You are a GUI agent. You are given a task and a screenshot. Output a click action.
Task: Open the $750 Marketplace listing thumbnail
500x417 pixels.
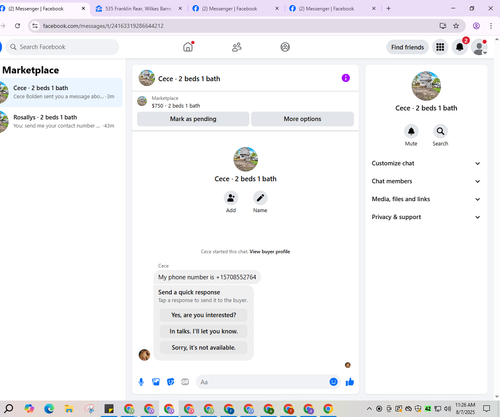tap(142, 101)
